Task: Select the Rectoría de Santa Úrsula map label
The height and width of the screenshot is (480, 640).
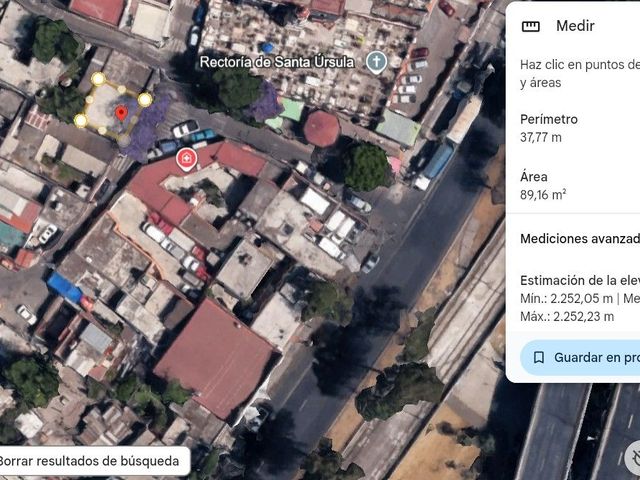Action: 277,62
